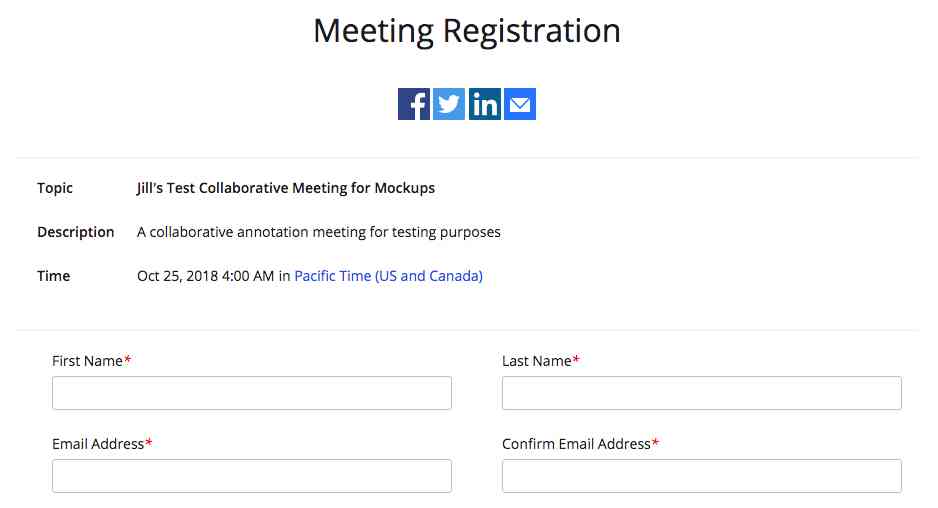The height and width of the screenshot is (508, 938).
Task: Click the LinkedIn share icon
Action: click(485, 104)
